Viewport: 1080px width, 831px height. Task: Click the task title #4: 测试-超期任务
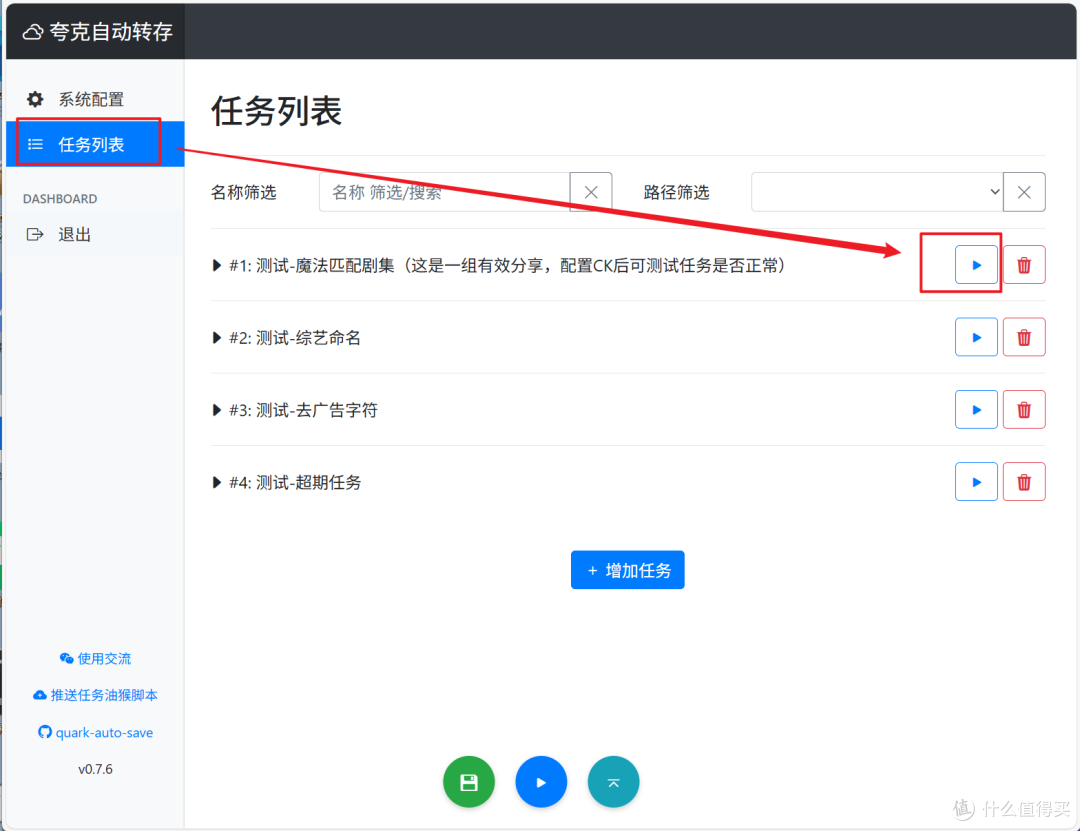(x=295, y=482)
